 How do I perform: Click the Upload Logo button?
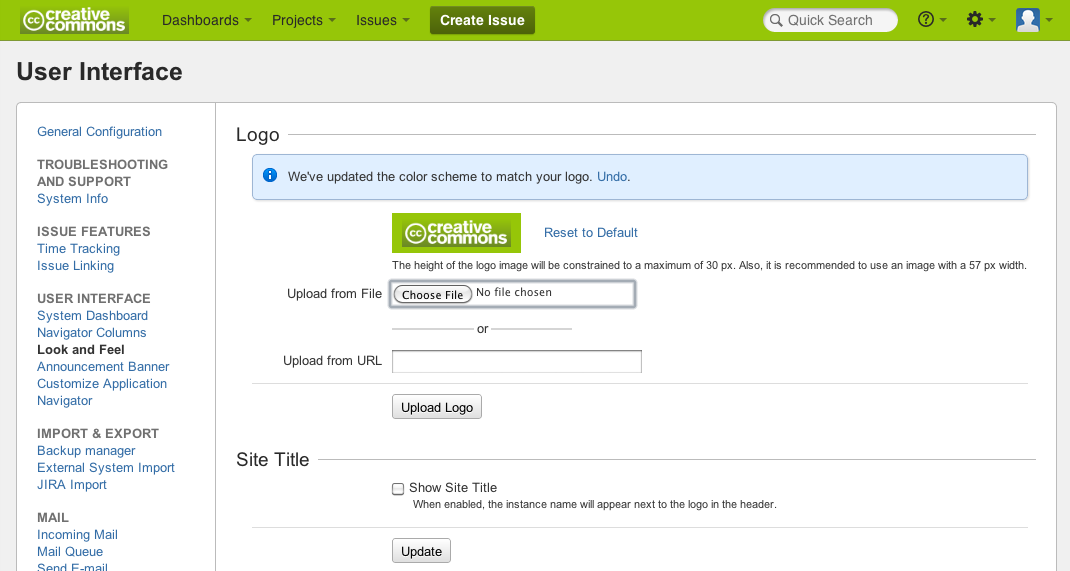point(437,407)
